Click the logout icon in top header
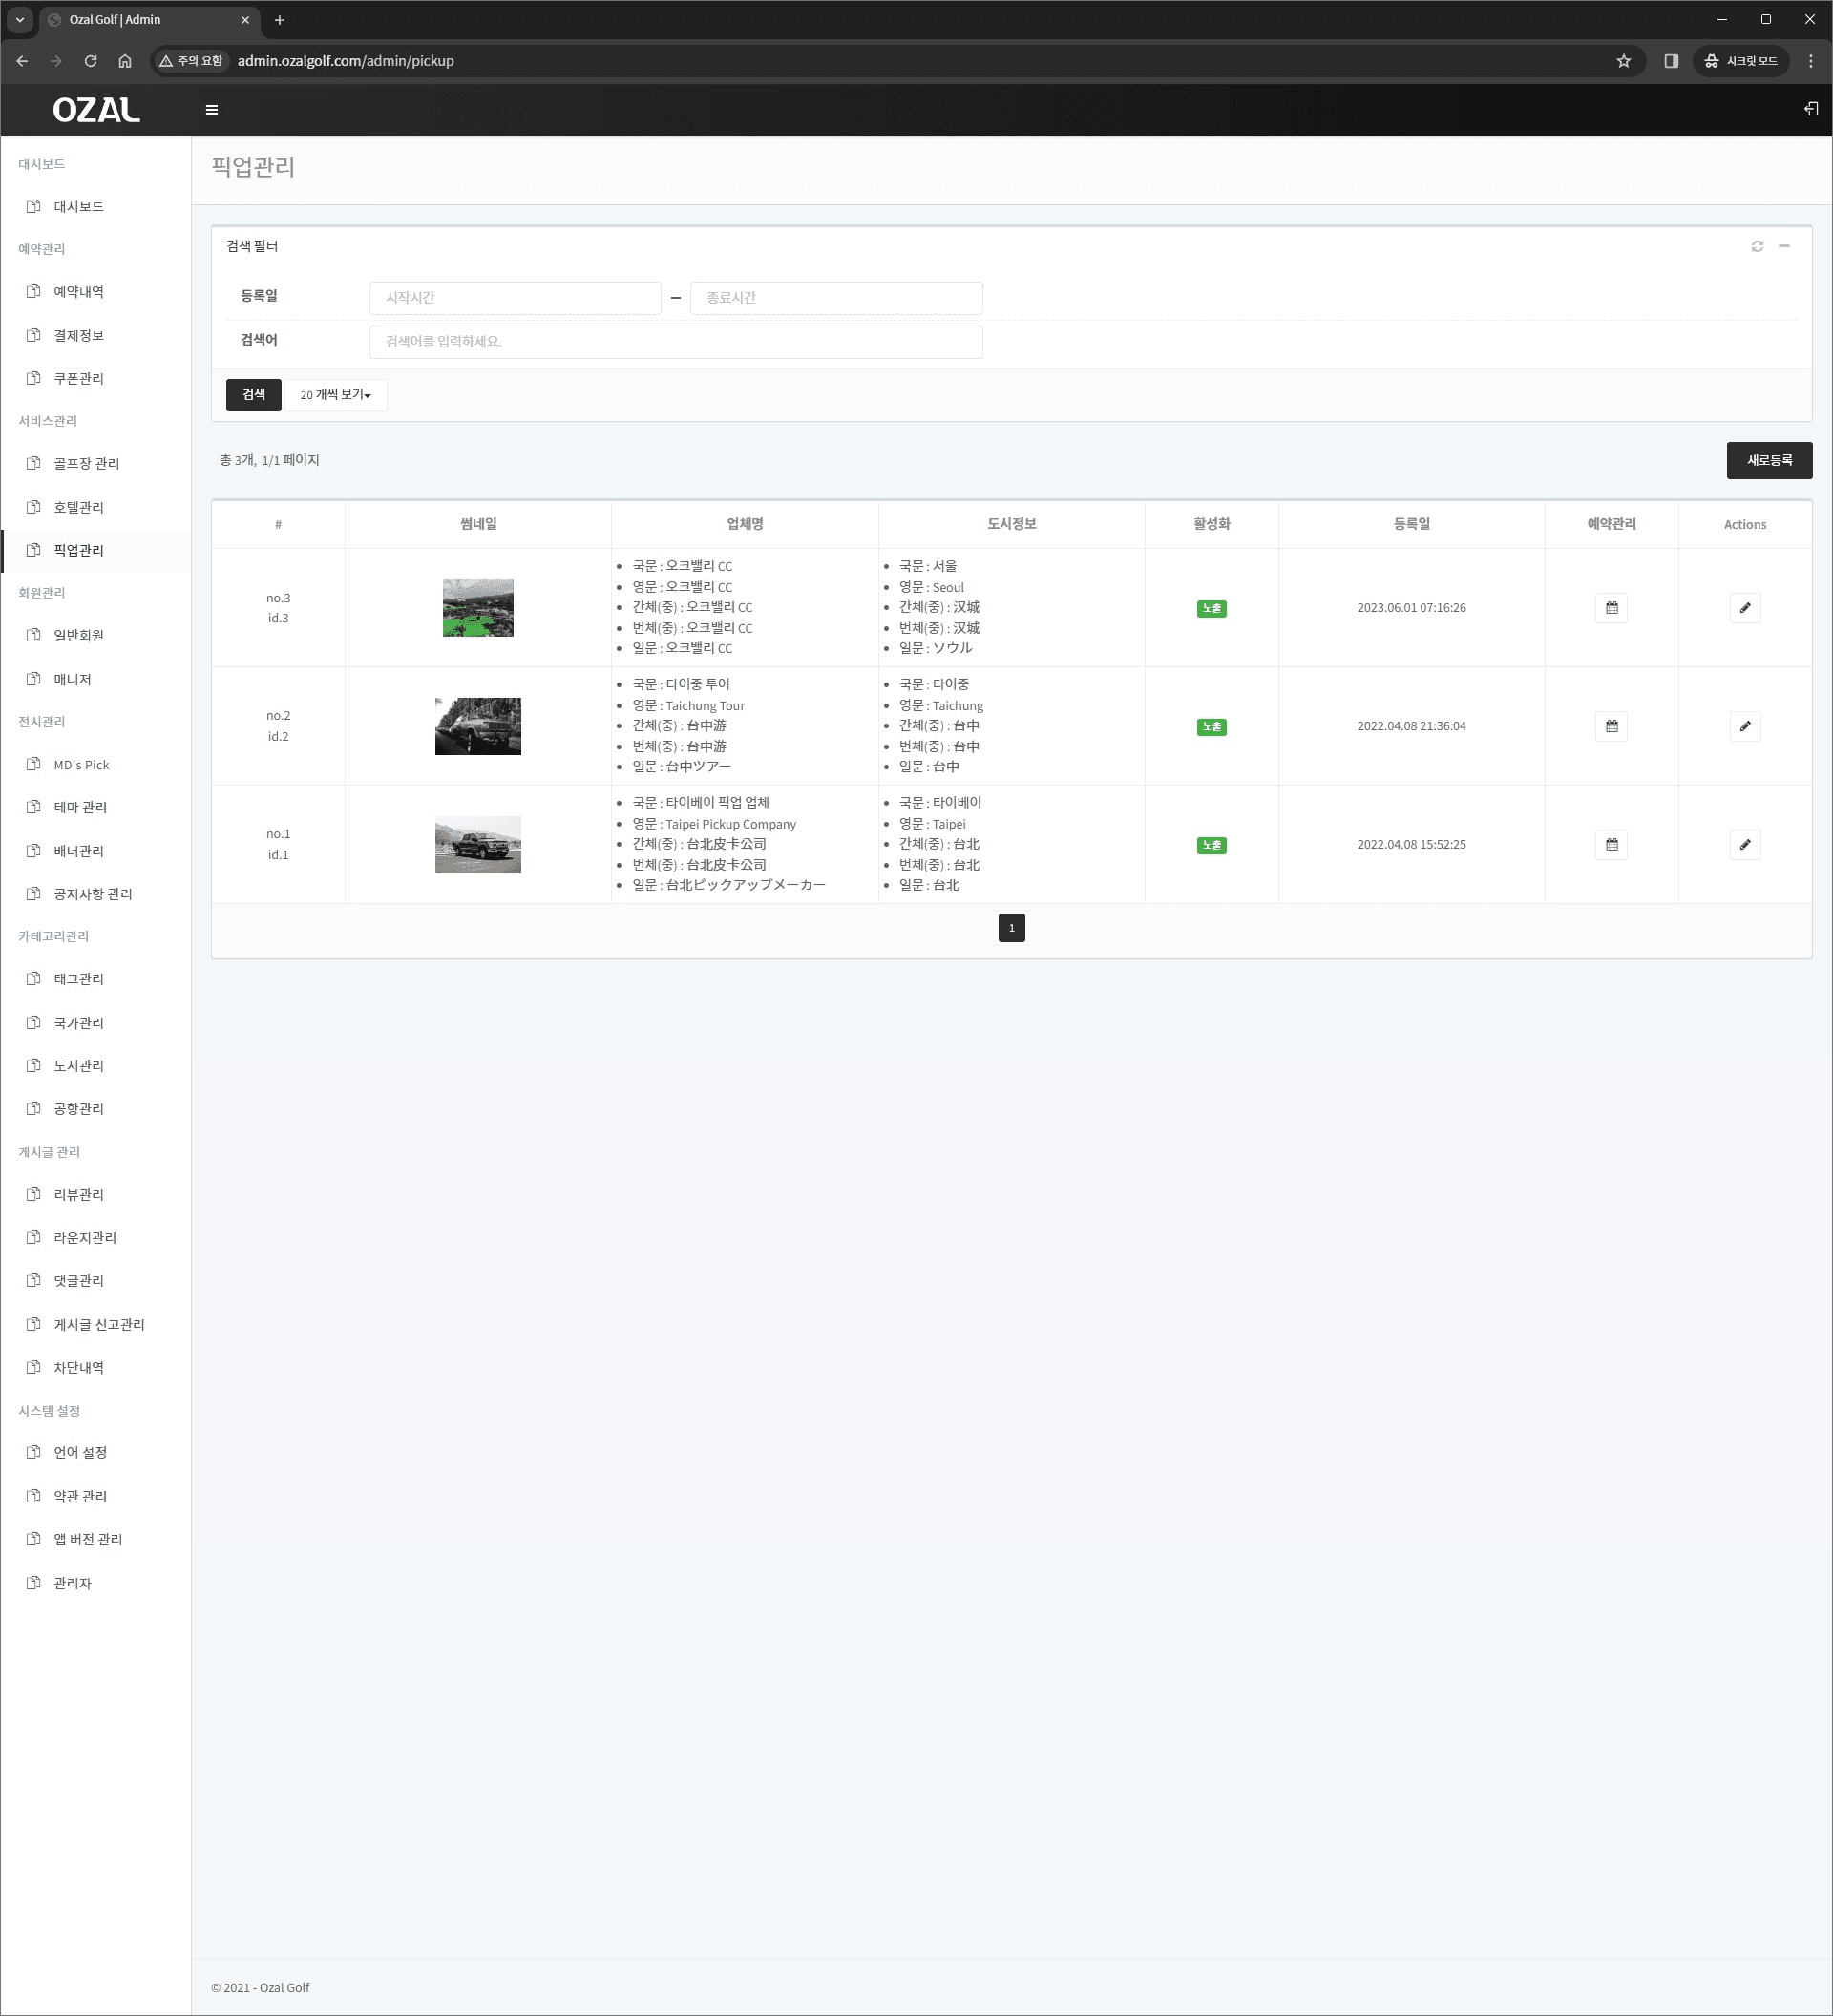Image resolution: width=1833 pixels, height=2016 pixels. click(1810, 109)
